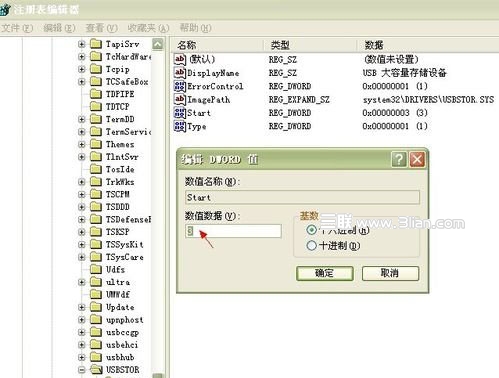
Task: Expand the TlntSvr tree node
Action: (x=82, y=157)
